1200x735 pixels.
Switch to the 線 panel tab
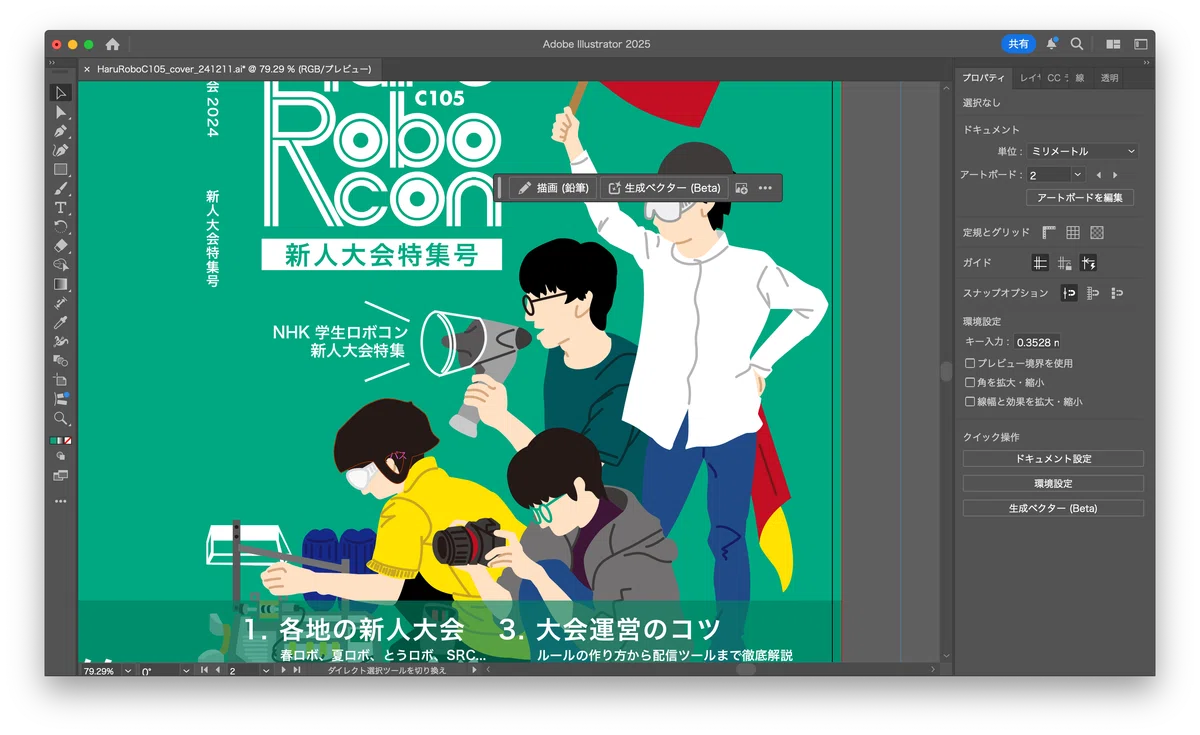tap(1079, 78)
